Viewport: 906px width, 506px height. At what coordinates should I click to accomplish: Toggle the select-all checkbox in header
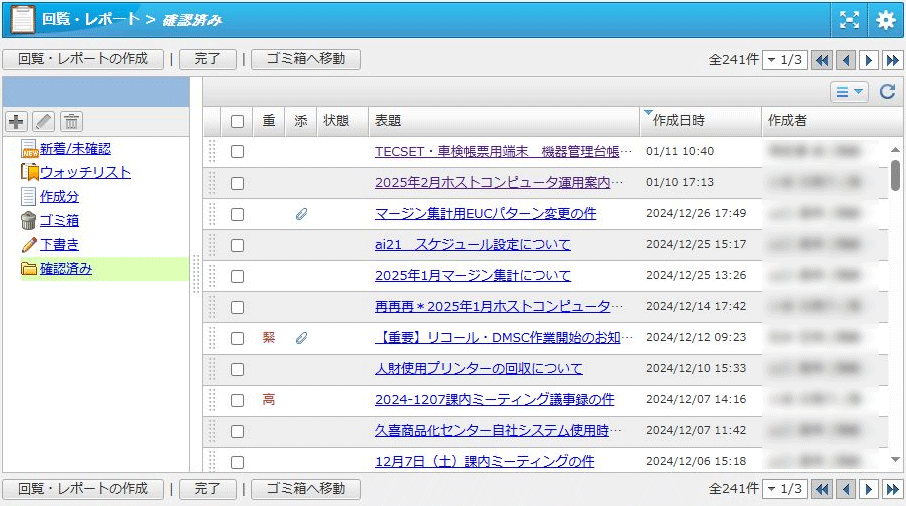point(237,121)
